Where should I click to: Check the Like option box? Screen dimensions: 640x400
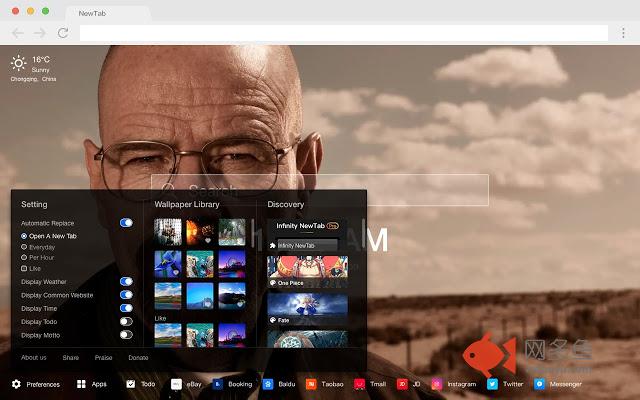point(24,269)
